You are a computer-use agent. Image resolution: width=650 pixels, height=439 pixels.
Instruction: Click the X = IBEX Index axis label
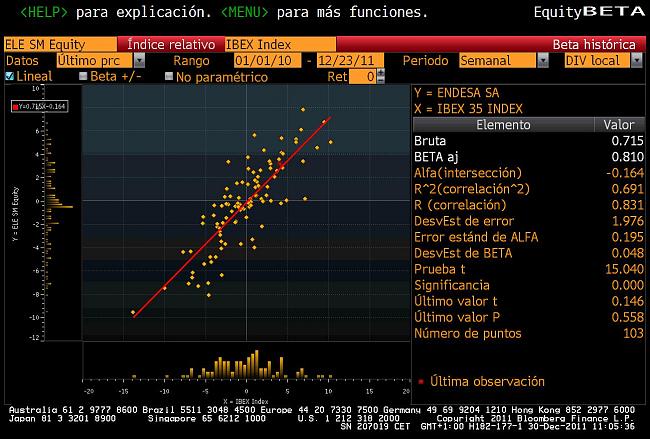coord(246,401)
